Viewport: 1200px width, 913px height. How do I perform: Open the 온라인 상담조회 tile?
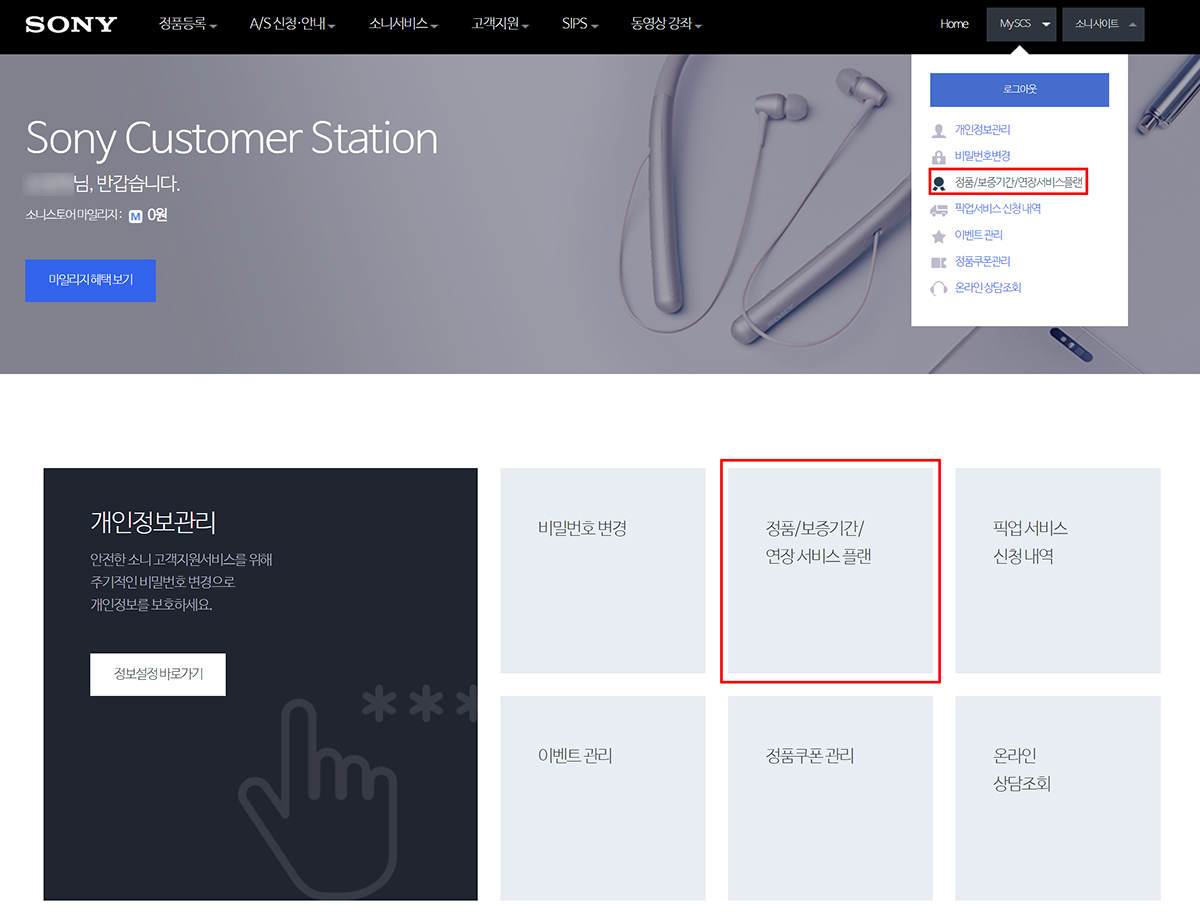[1058, 798]
